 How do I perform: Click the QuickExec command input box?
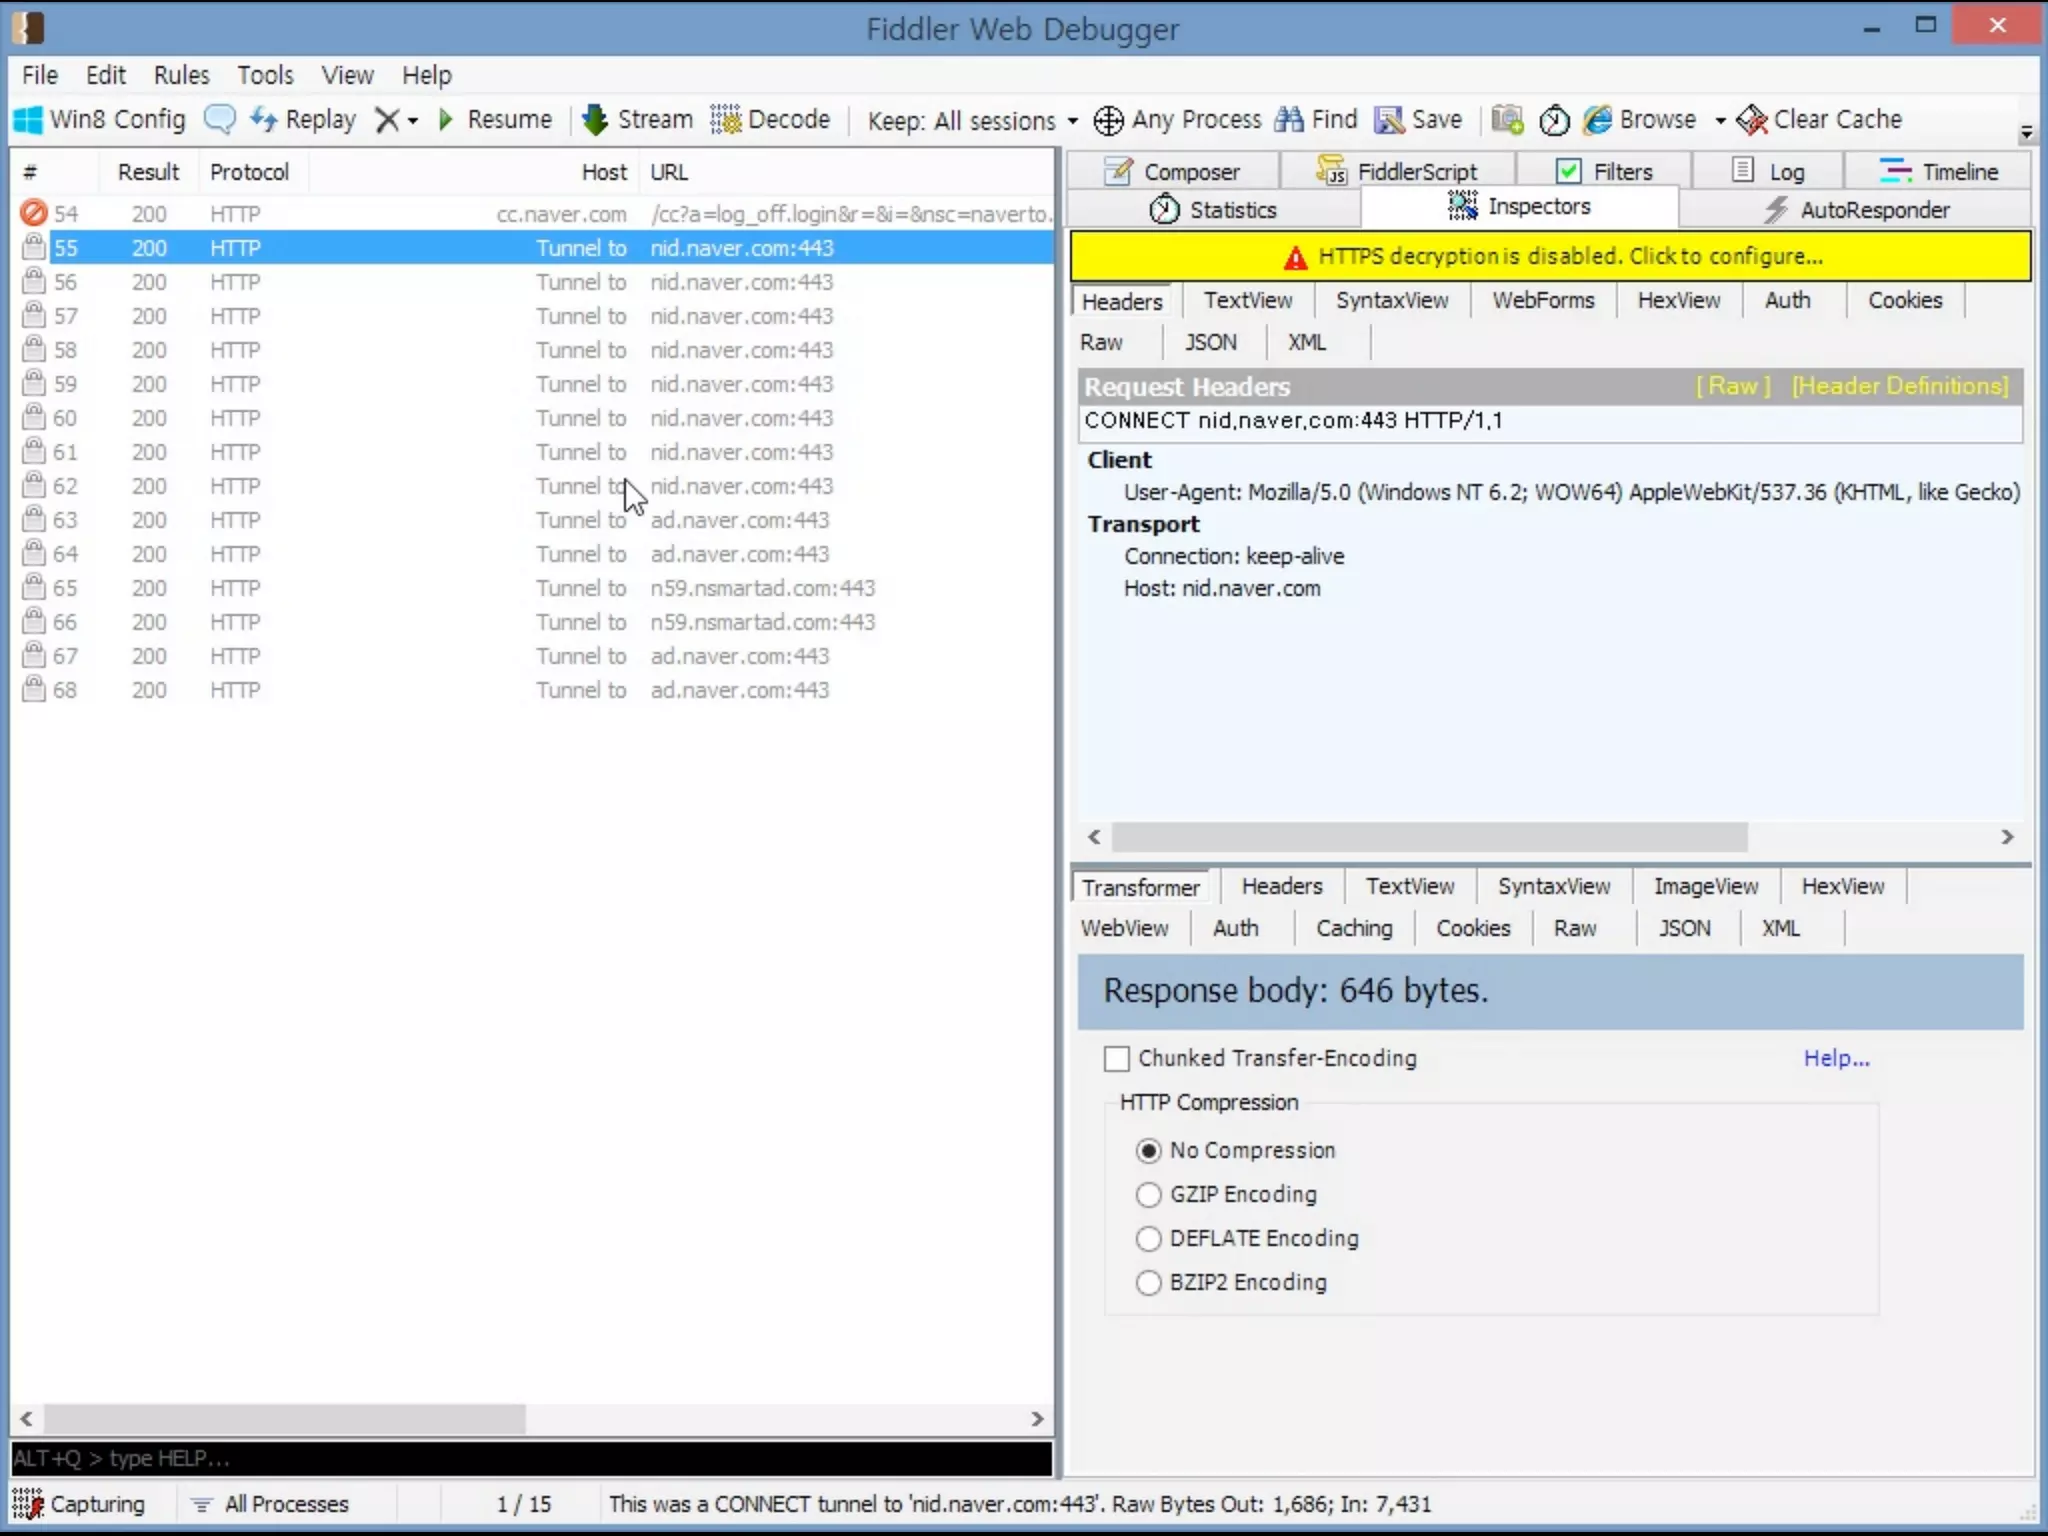(x=530, y=1459)
